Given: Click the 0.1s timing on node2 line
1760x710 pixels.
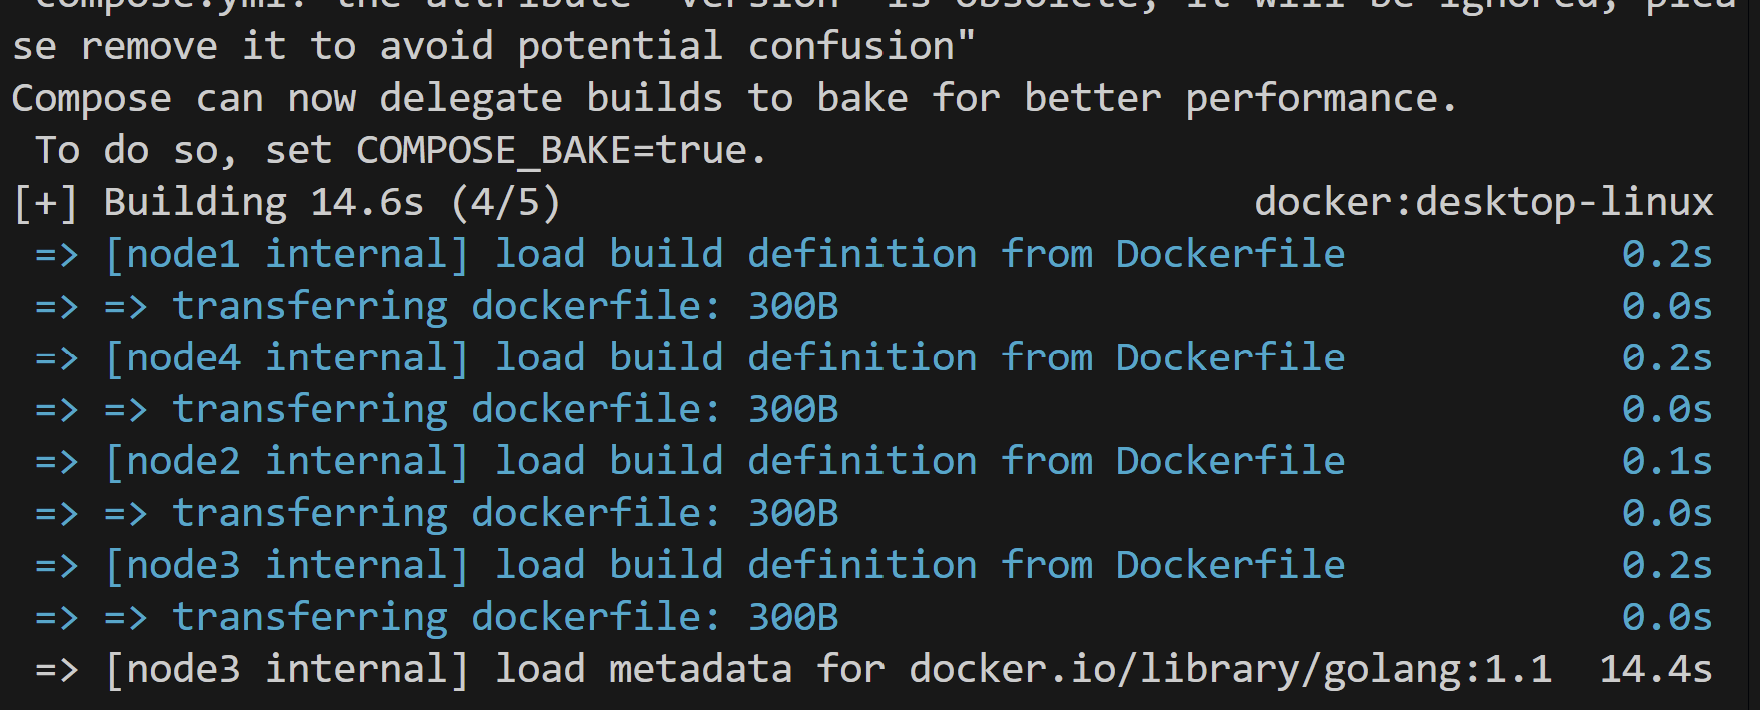Looking at the screenshot, I should [x=1667, y=461].
